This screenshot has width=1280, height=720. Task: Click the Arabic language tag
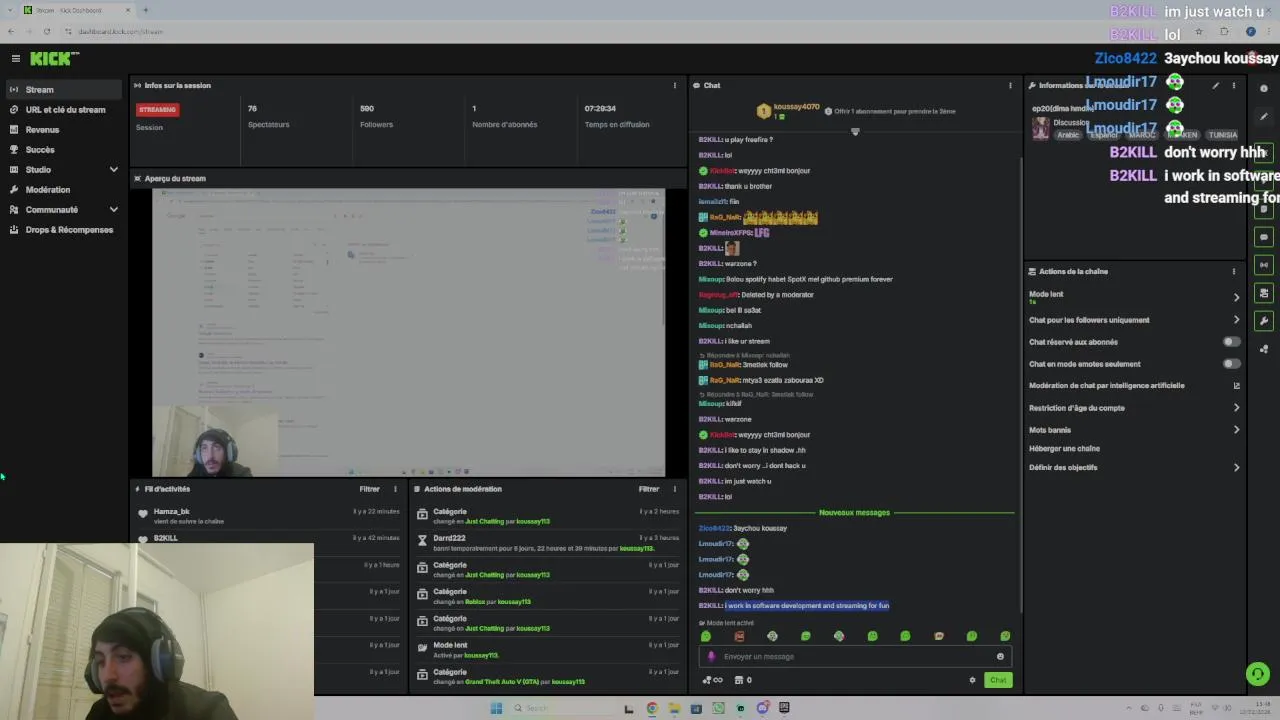tap(1068, 135)
